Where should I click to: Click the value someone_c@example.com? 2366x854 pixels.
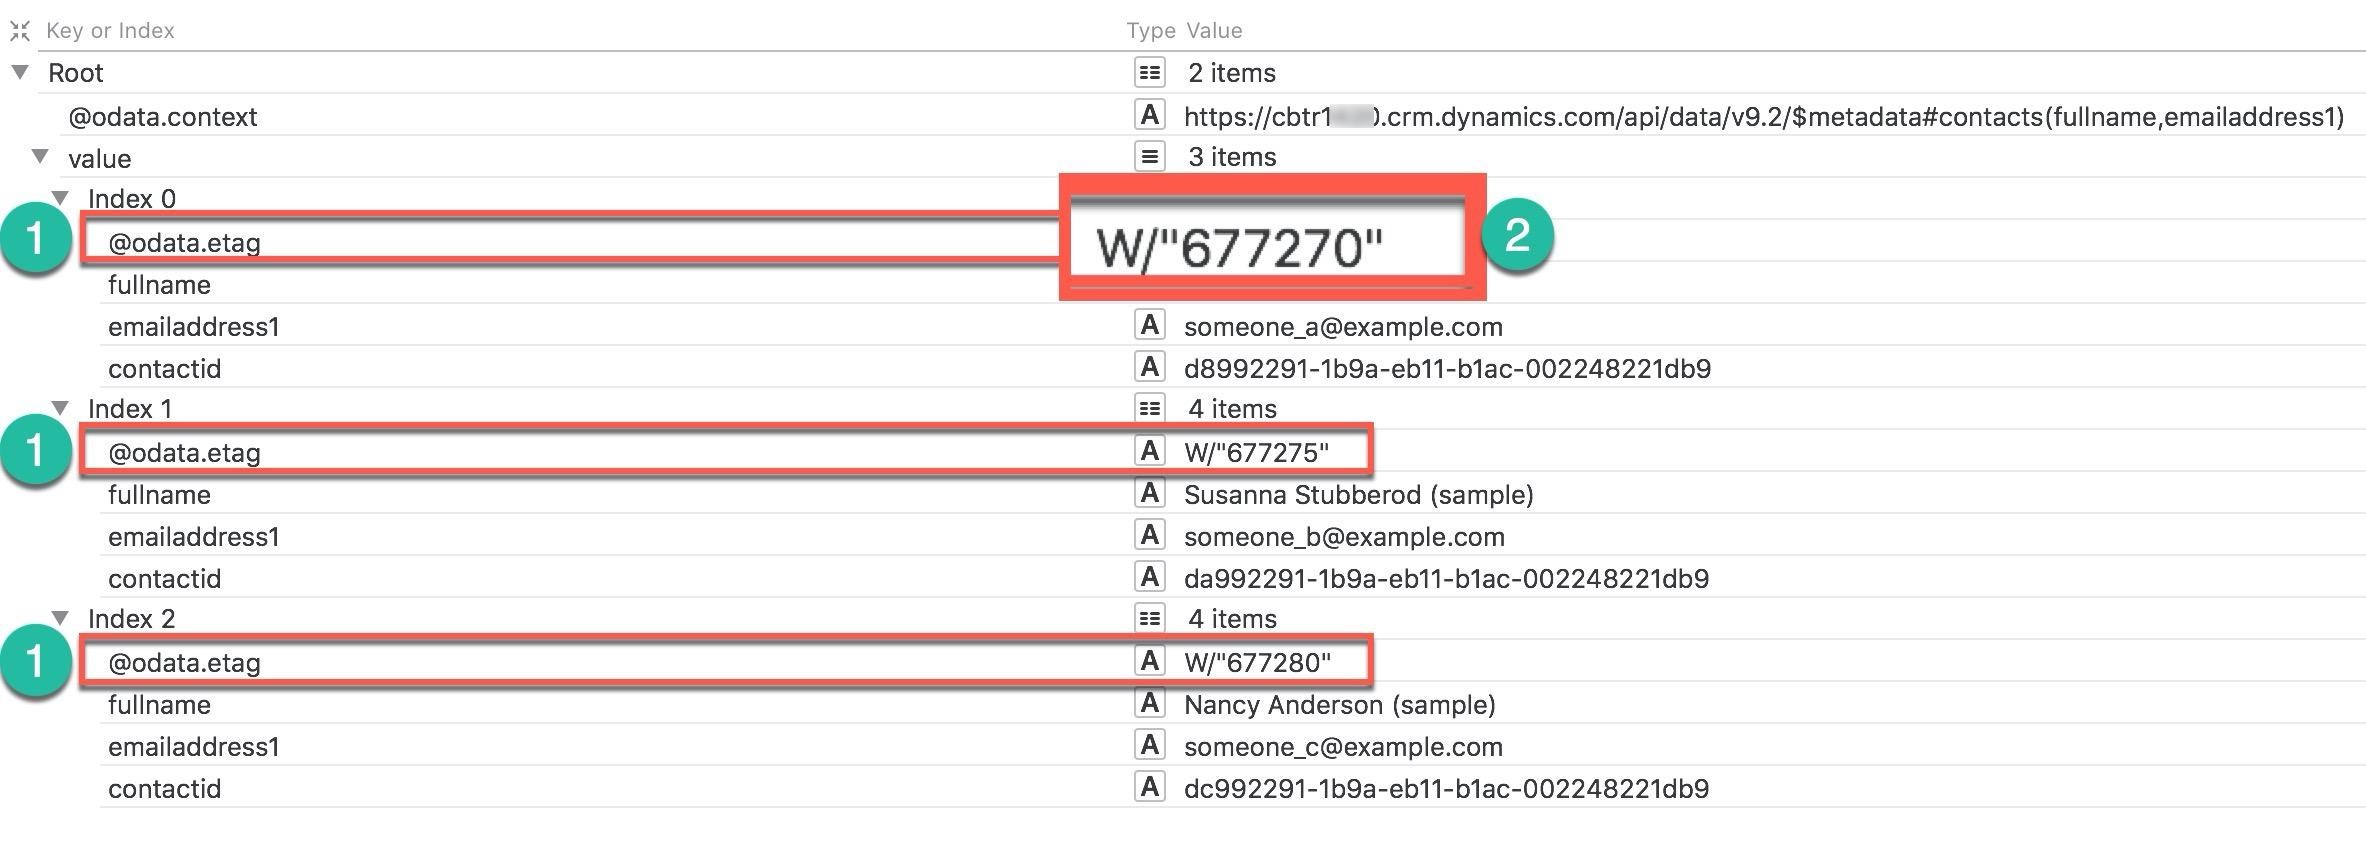[1343, 747]
